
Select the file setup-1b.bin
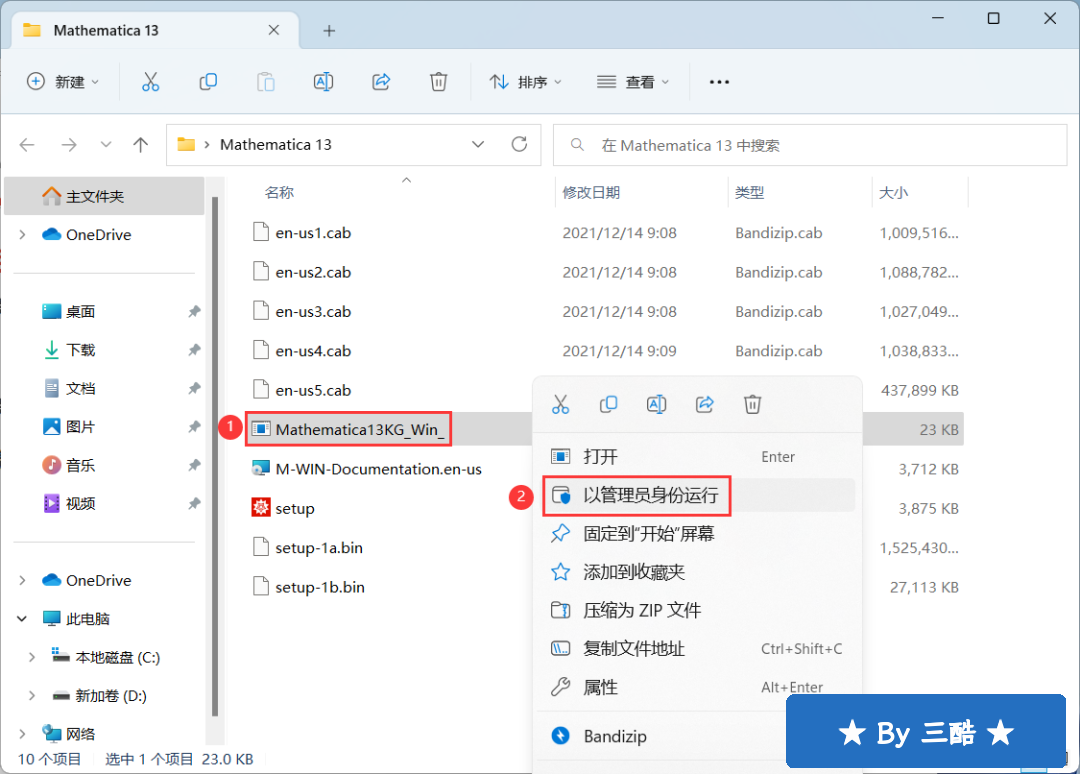320,587
